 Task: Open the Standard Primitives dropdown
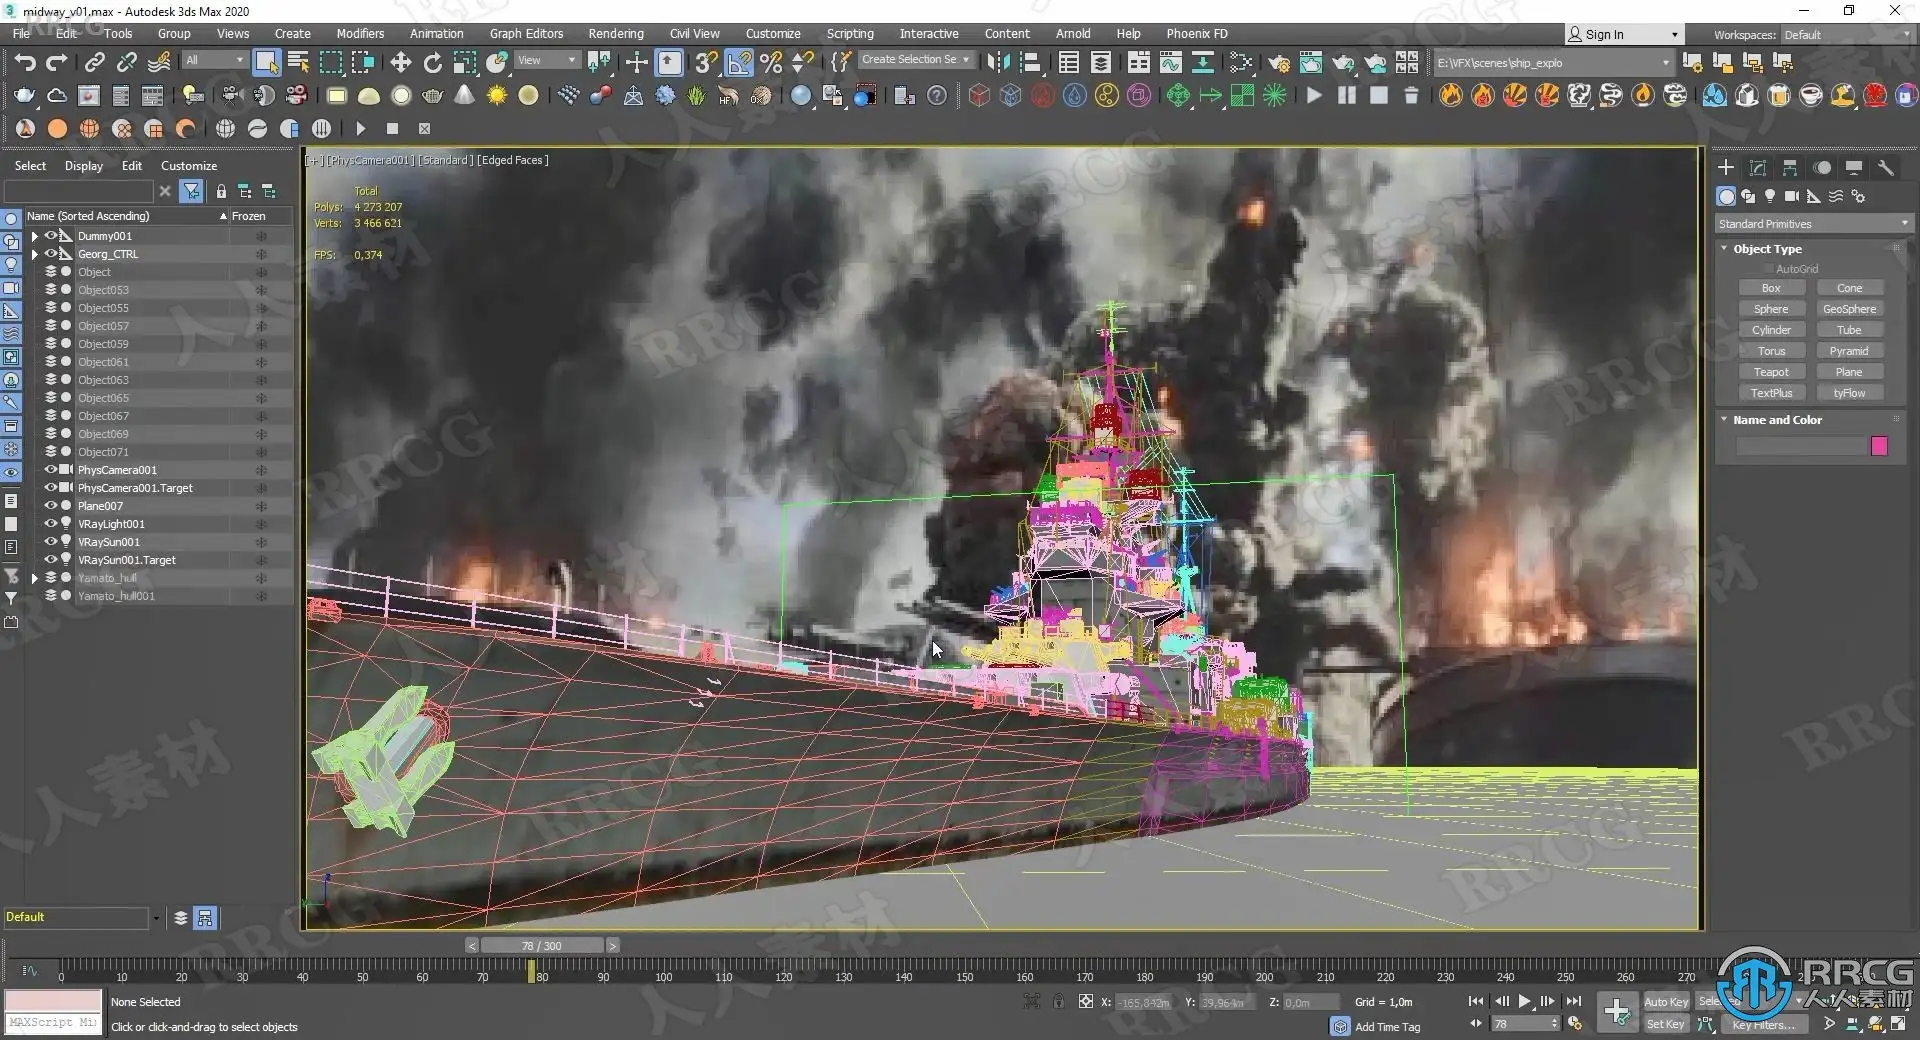click(1812, 224)
